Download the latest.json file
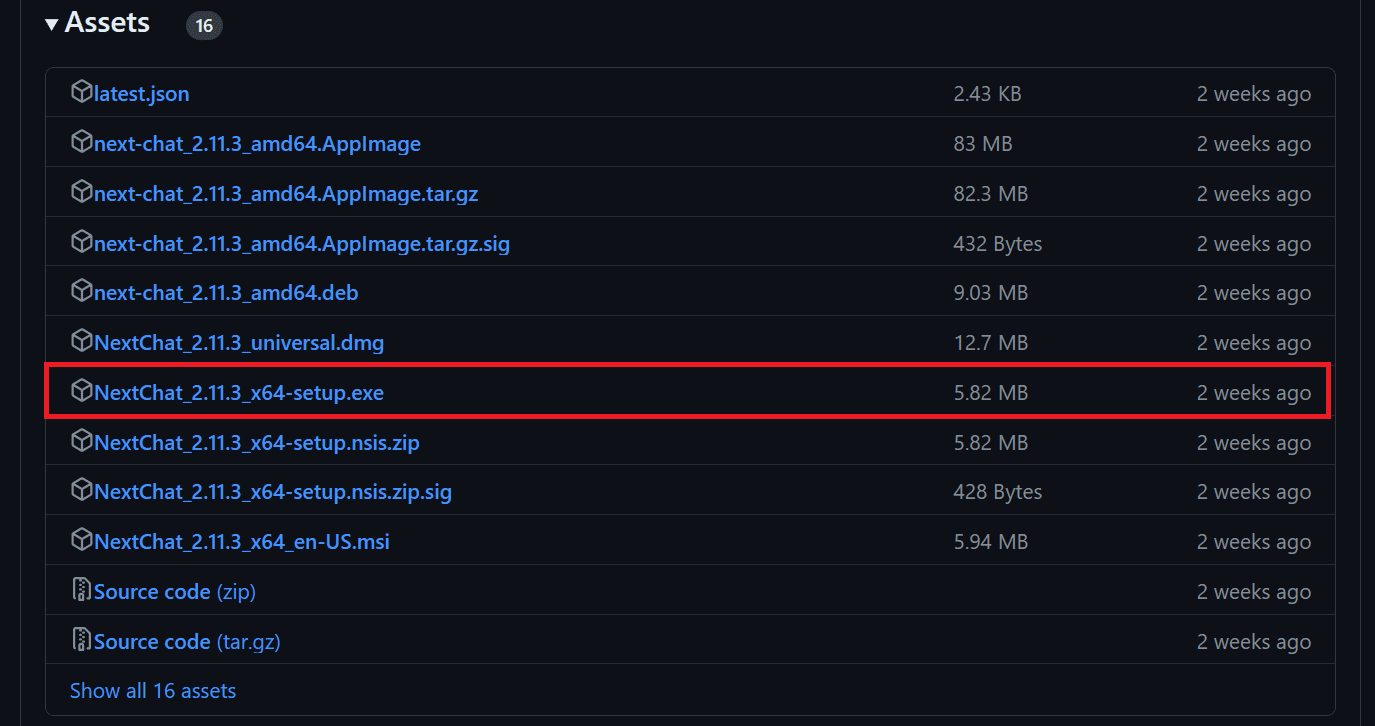1375x726 pixels. 141,94
